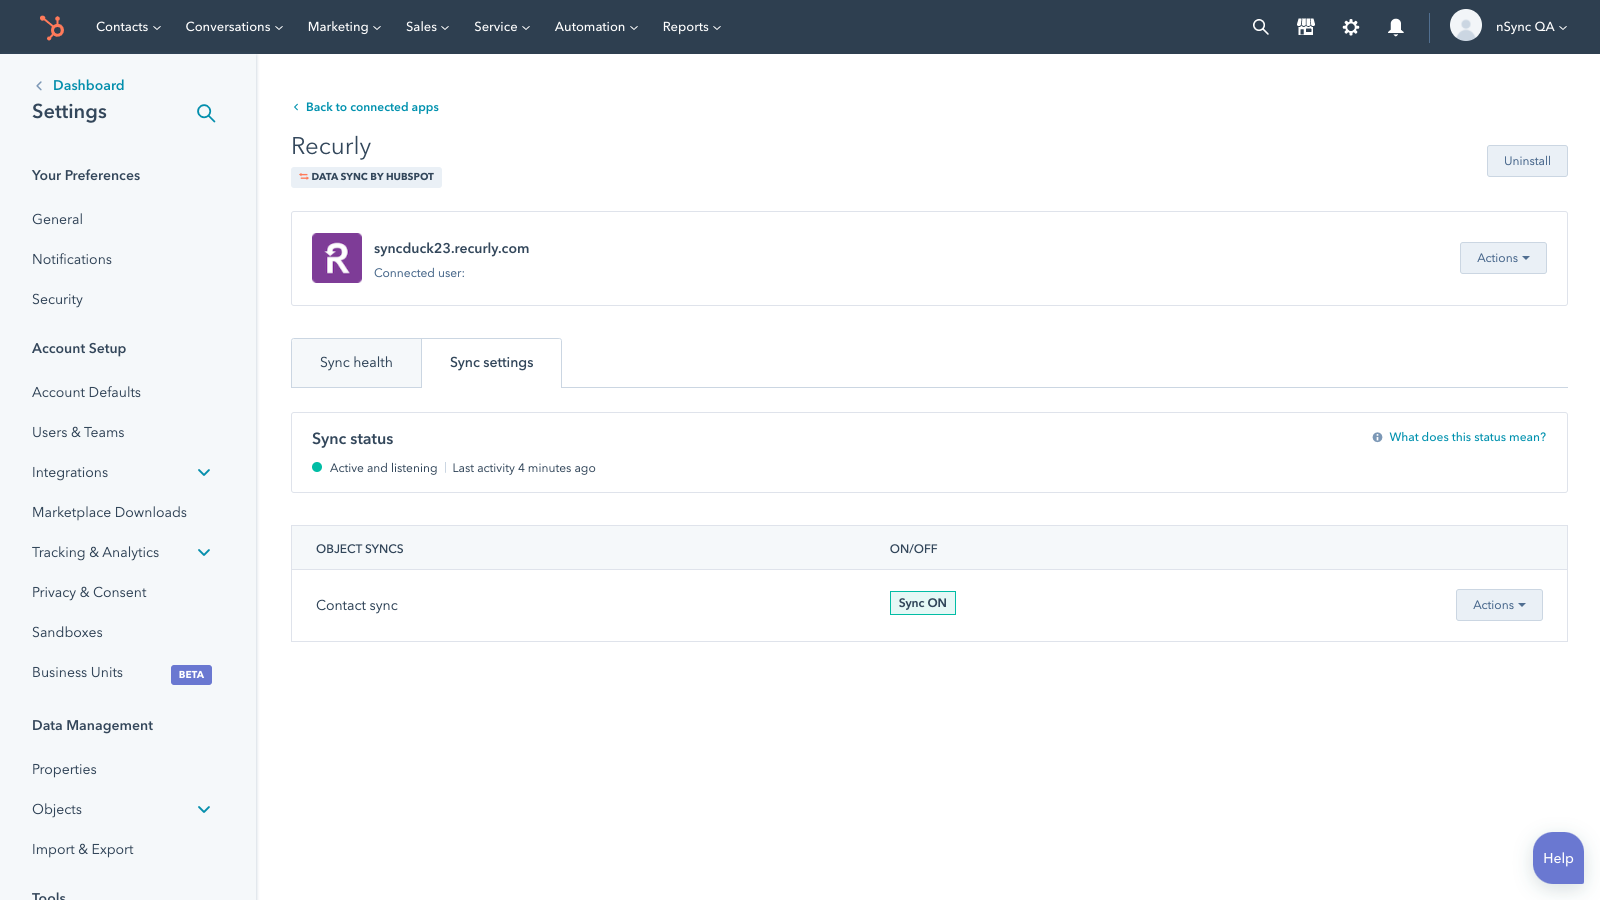Image resolution: width=1600 pixels, height=900 pixels.
Task: Search settings with the magnifier icon
Action: [x=206, y=113]
